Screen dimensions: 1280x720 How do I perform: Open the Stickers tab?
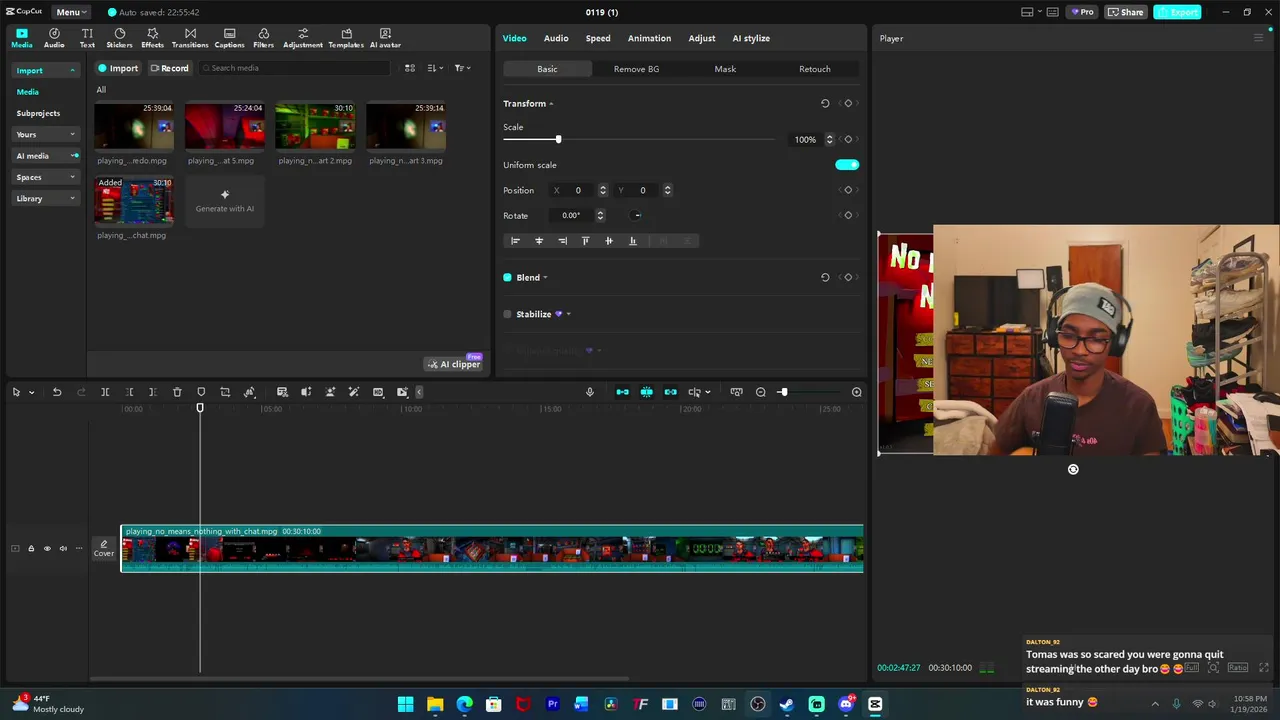click(x=119, y=38)
